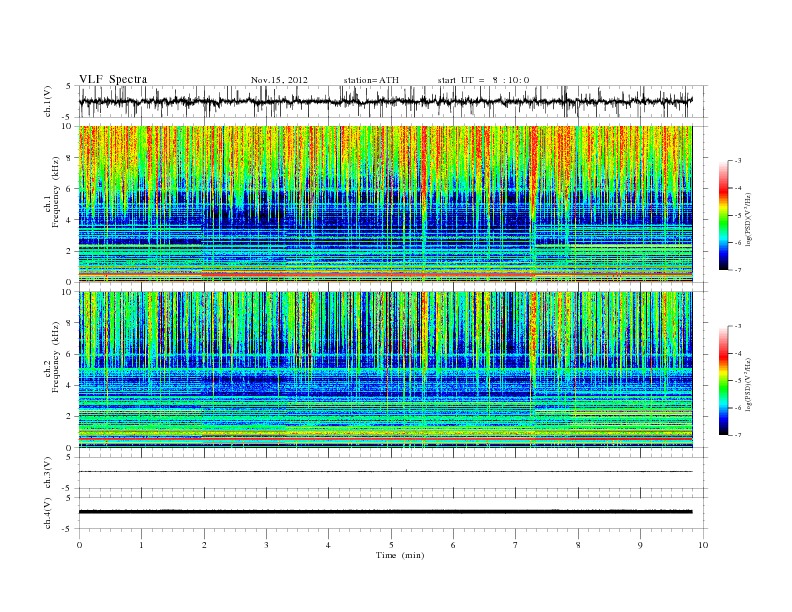Click the thick ch.4 waveform trace
This screenshot has width=792, height=612.
pyautogui.click(x=385, y=512)
